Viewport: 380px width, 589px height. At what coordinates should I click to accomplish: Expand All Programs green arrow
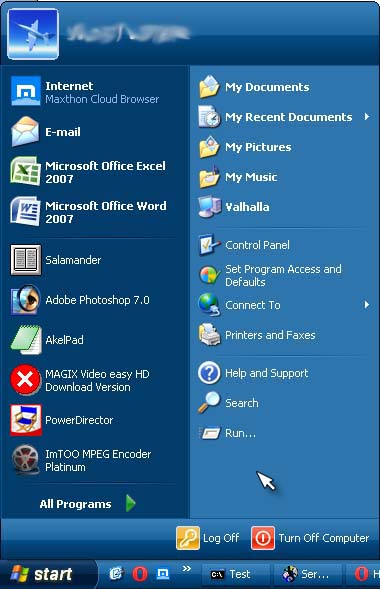(131, 503)
